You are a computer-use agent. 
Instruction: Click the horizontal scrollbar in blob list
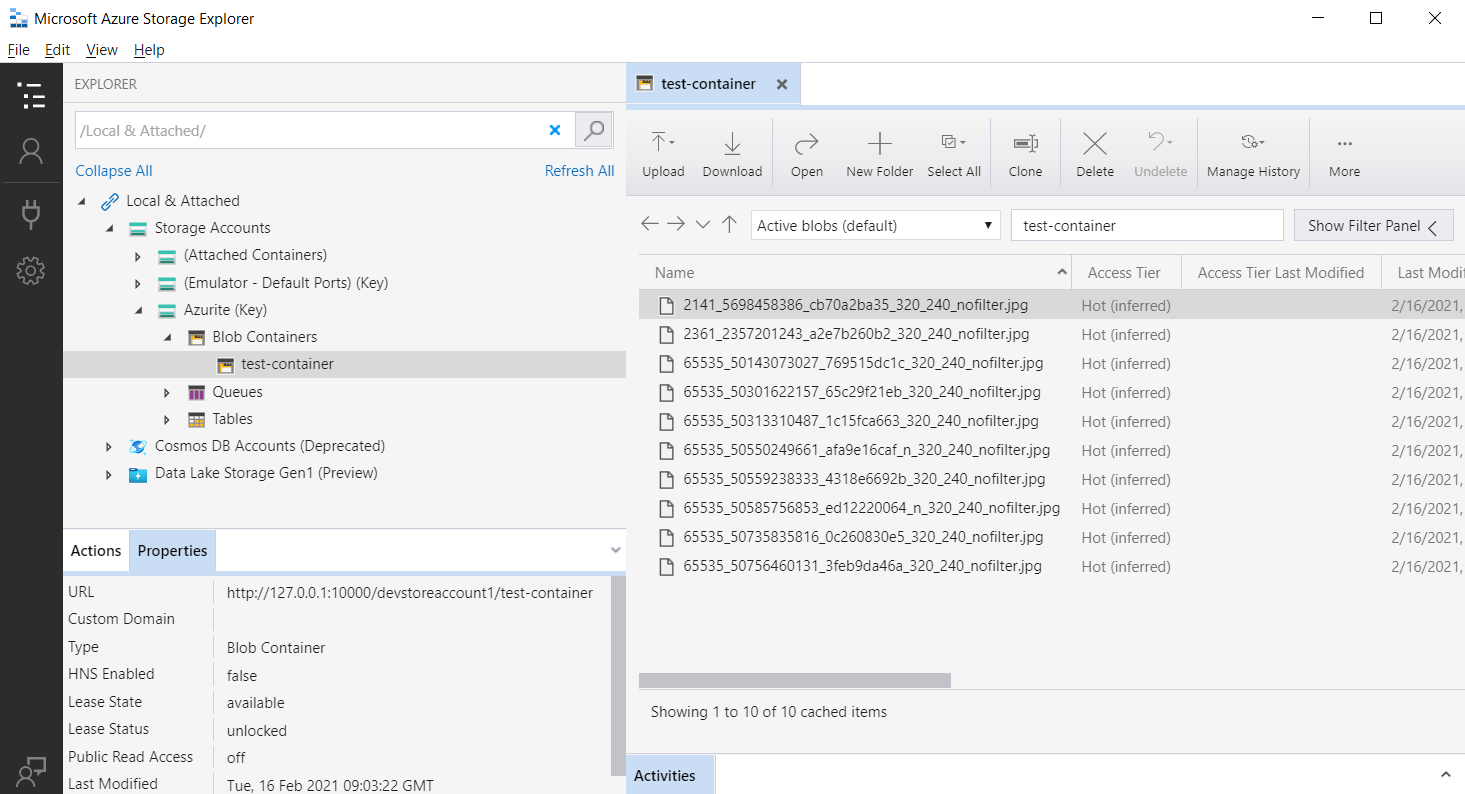click(x=795, y=681)
